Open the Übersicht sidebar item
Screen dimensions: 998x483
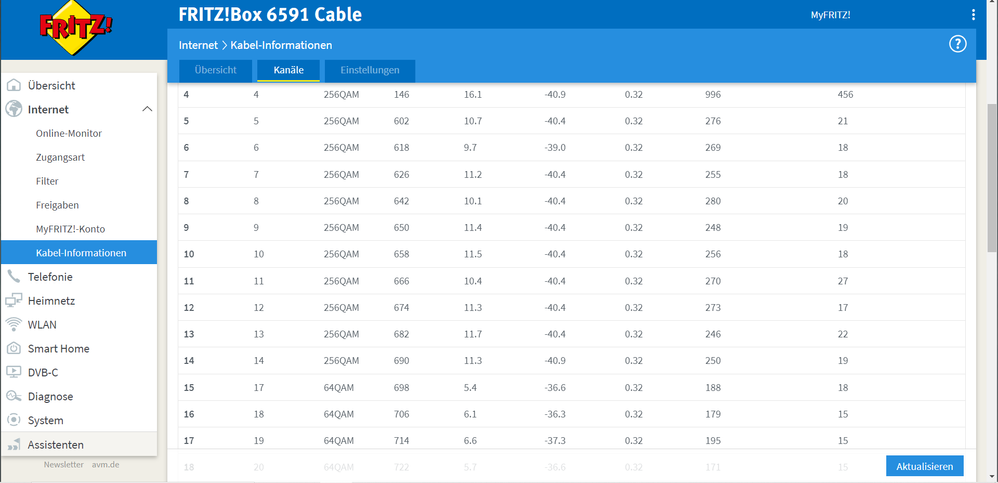pos(79,85)
